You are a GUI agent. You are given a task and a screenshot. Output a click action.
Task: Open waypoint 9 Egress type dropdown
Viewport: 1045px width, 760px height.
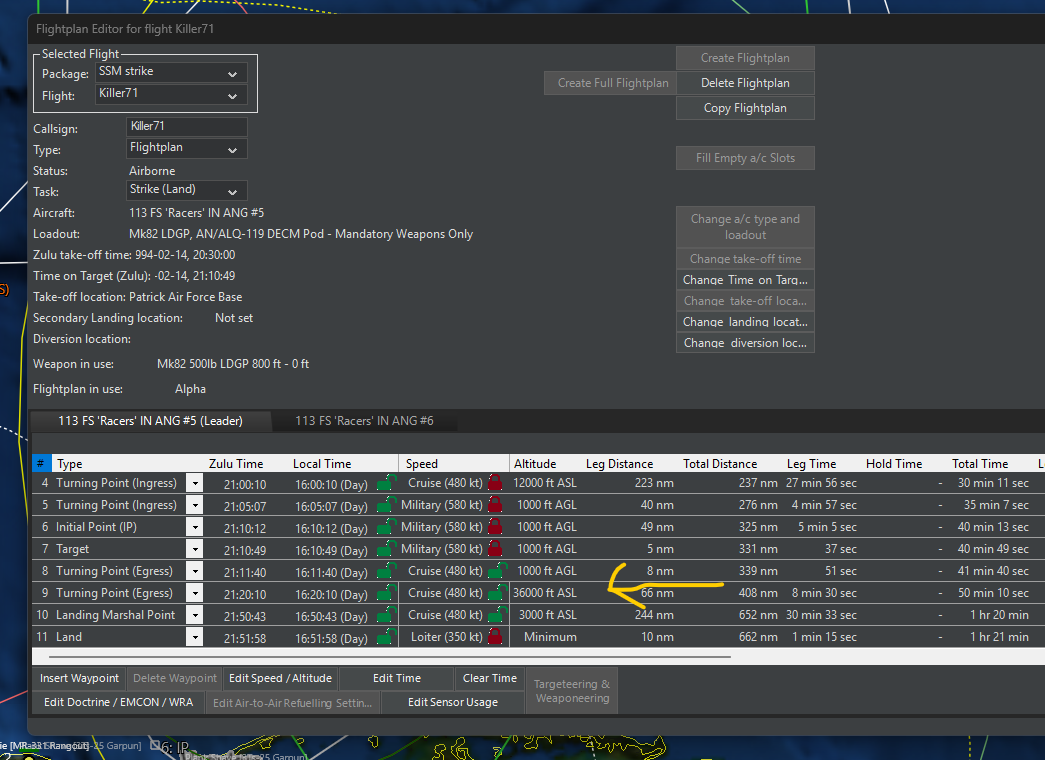(195, 593)
